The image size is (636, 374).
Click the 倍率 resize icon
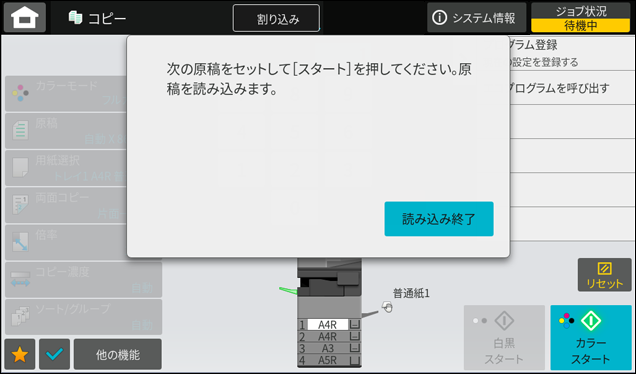pos(20,242)
